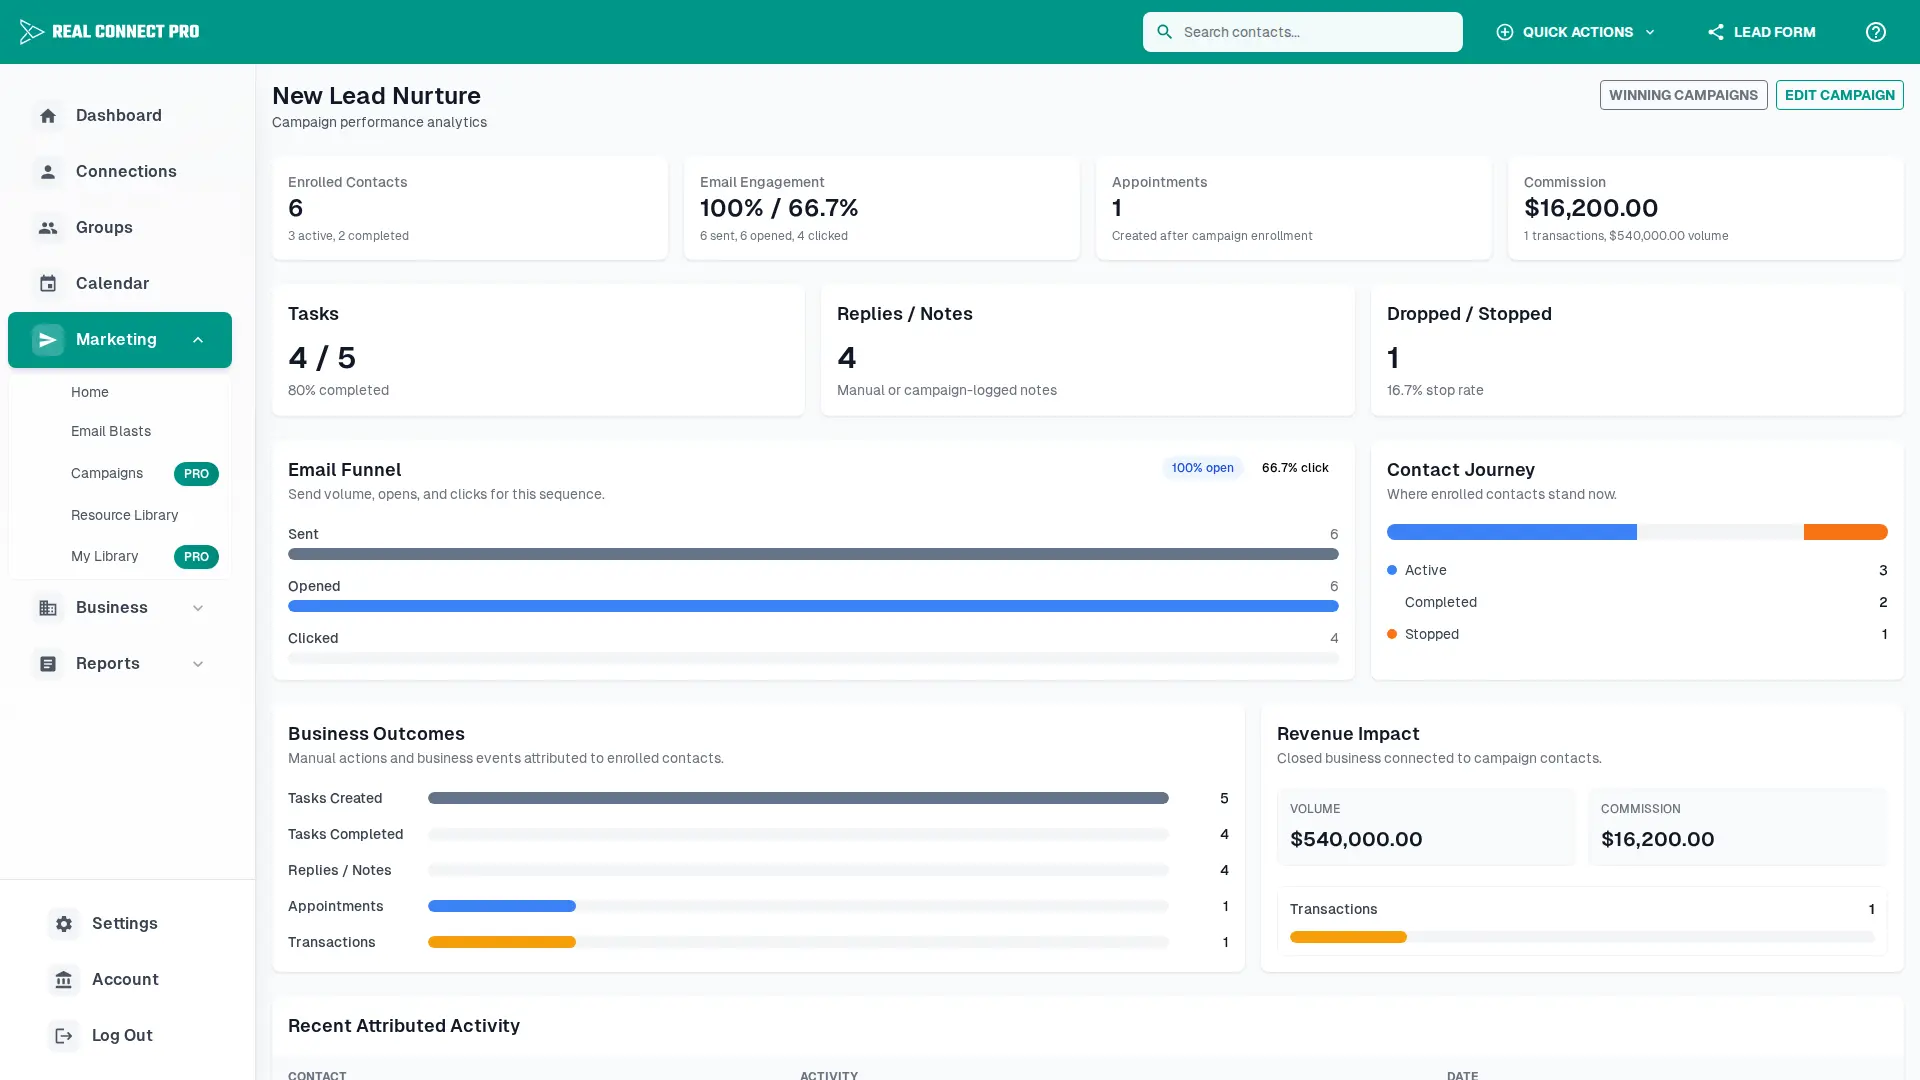Click the Completed journey legend row

click(x=1637, y=602)
